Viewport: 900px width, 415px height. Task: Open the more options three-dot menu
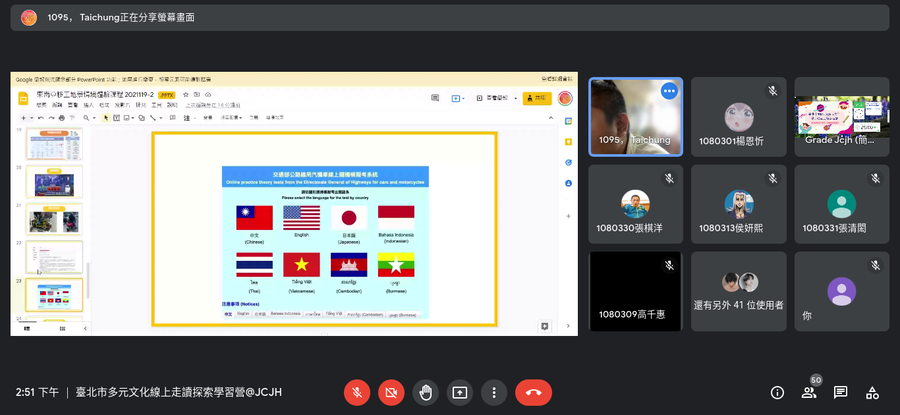[493, 392]
